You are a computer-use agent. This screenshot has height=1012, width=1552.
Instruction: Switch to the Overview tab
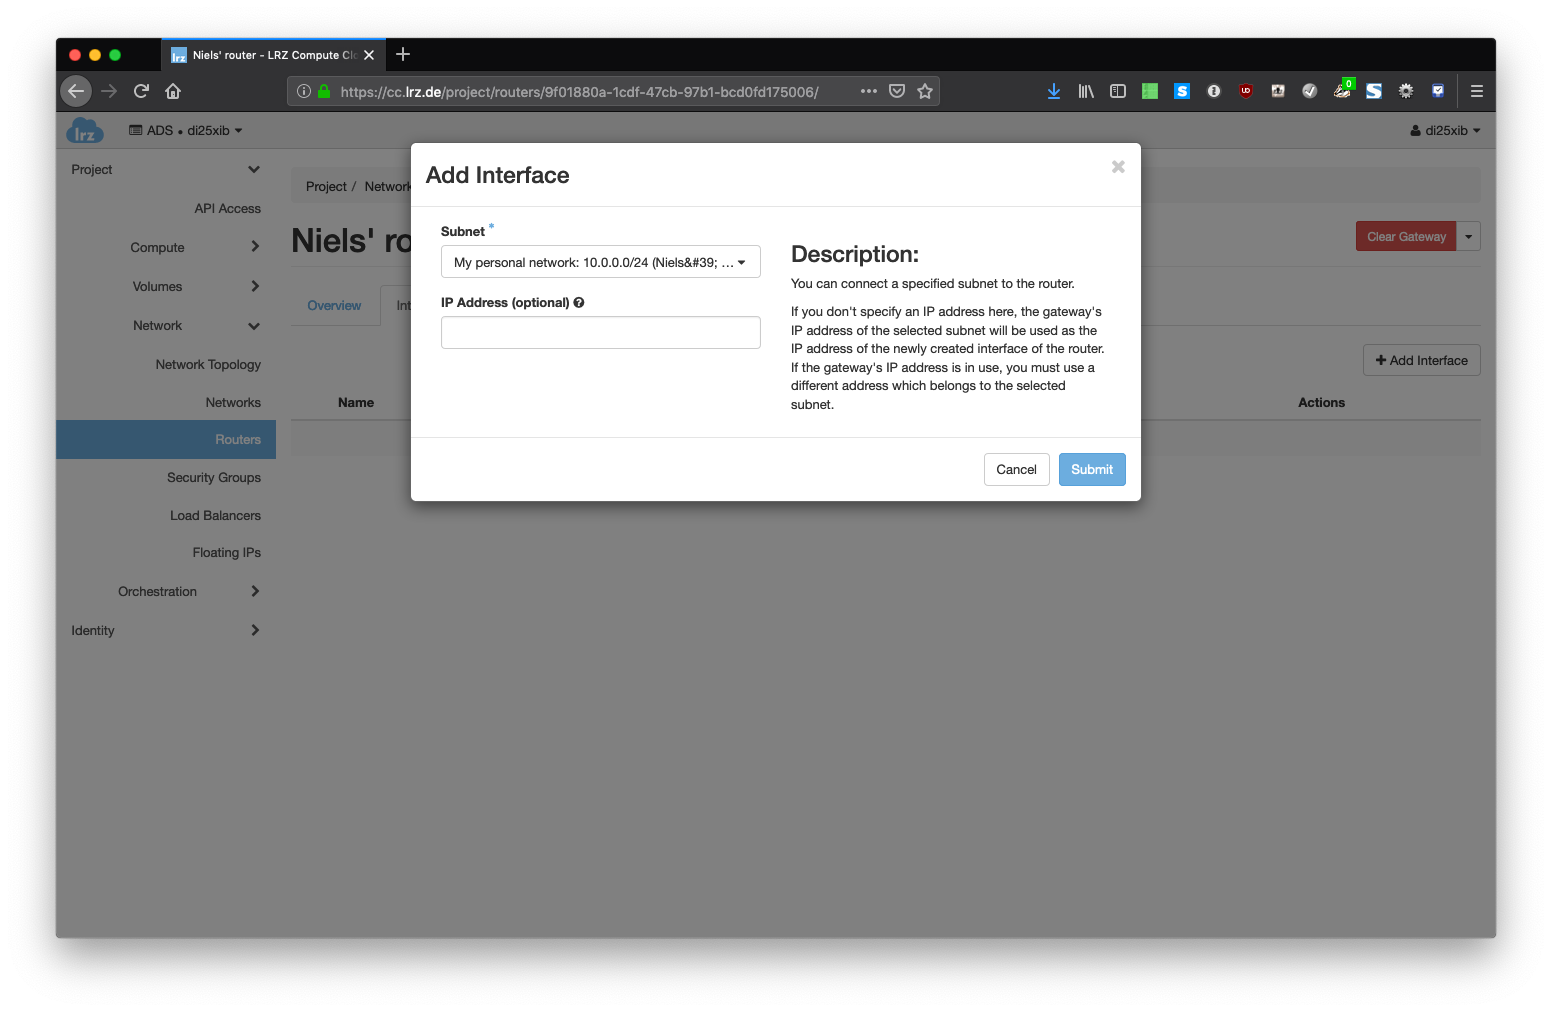coord(334,306)
